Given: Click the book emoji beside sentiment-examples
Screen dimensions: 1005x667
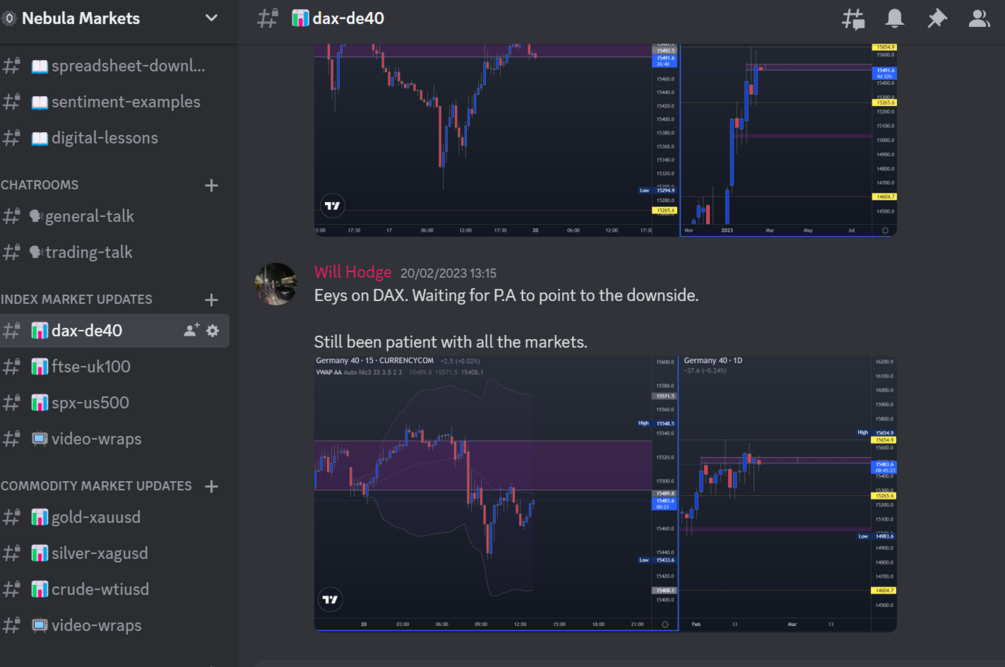Looking at the screenshot, I should click(x=40, y=103).
